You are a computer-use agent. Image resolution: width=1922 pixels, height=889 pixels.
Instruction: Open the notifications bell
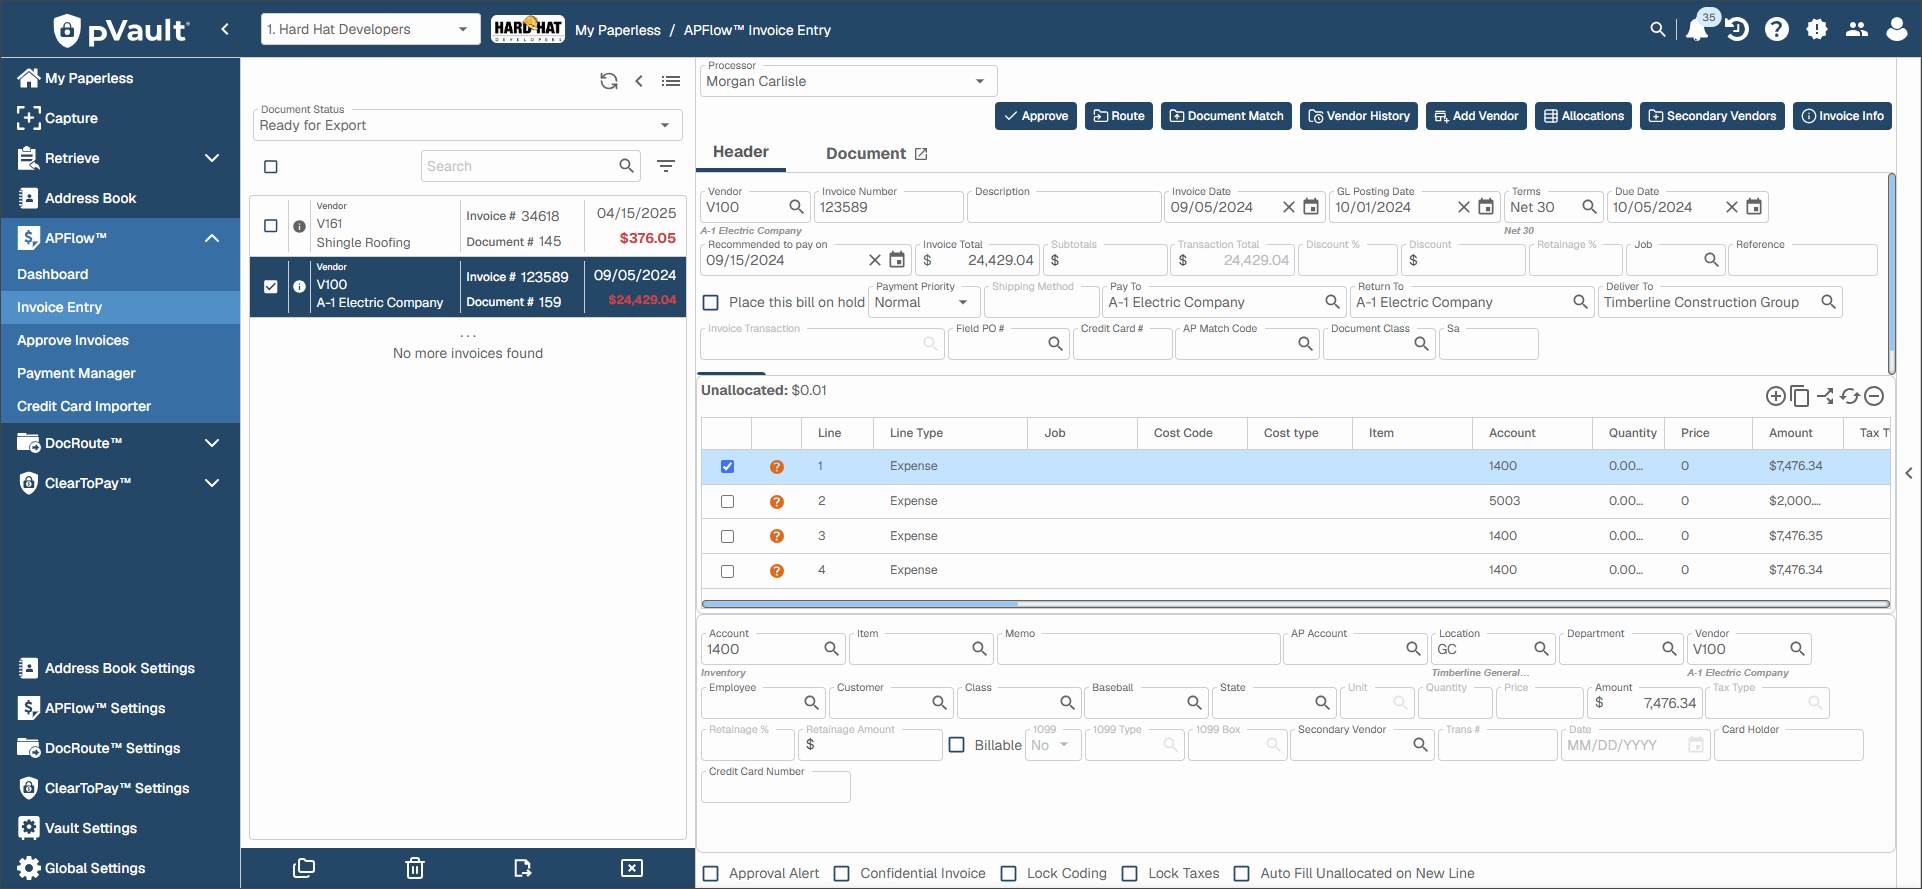(x=1697, y=30)
